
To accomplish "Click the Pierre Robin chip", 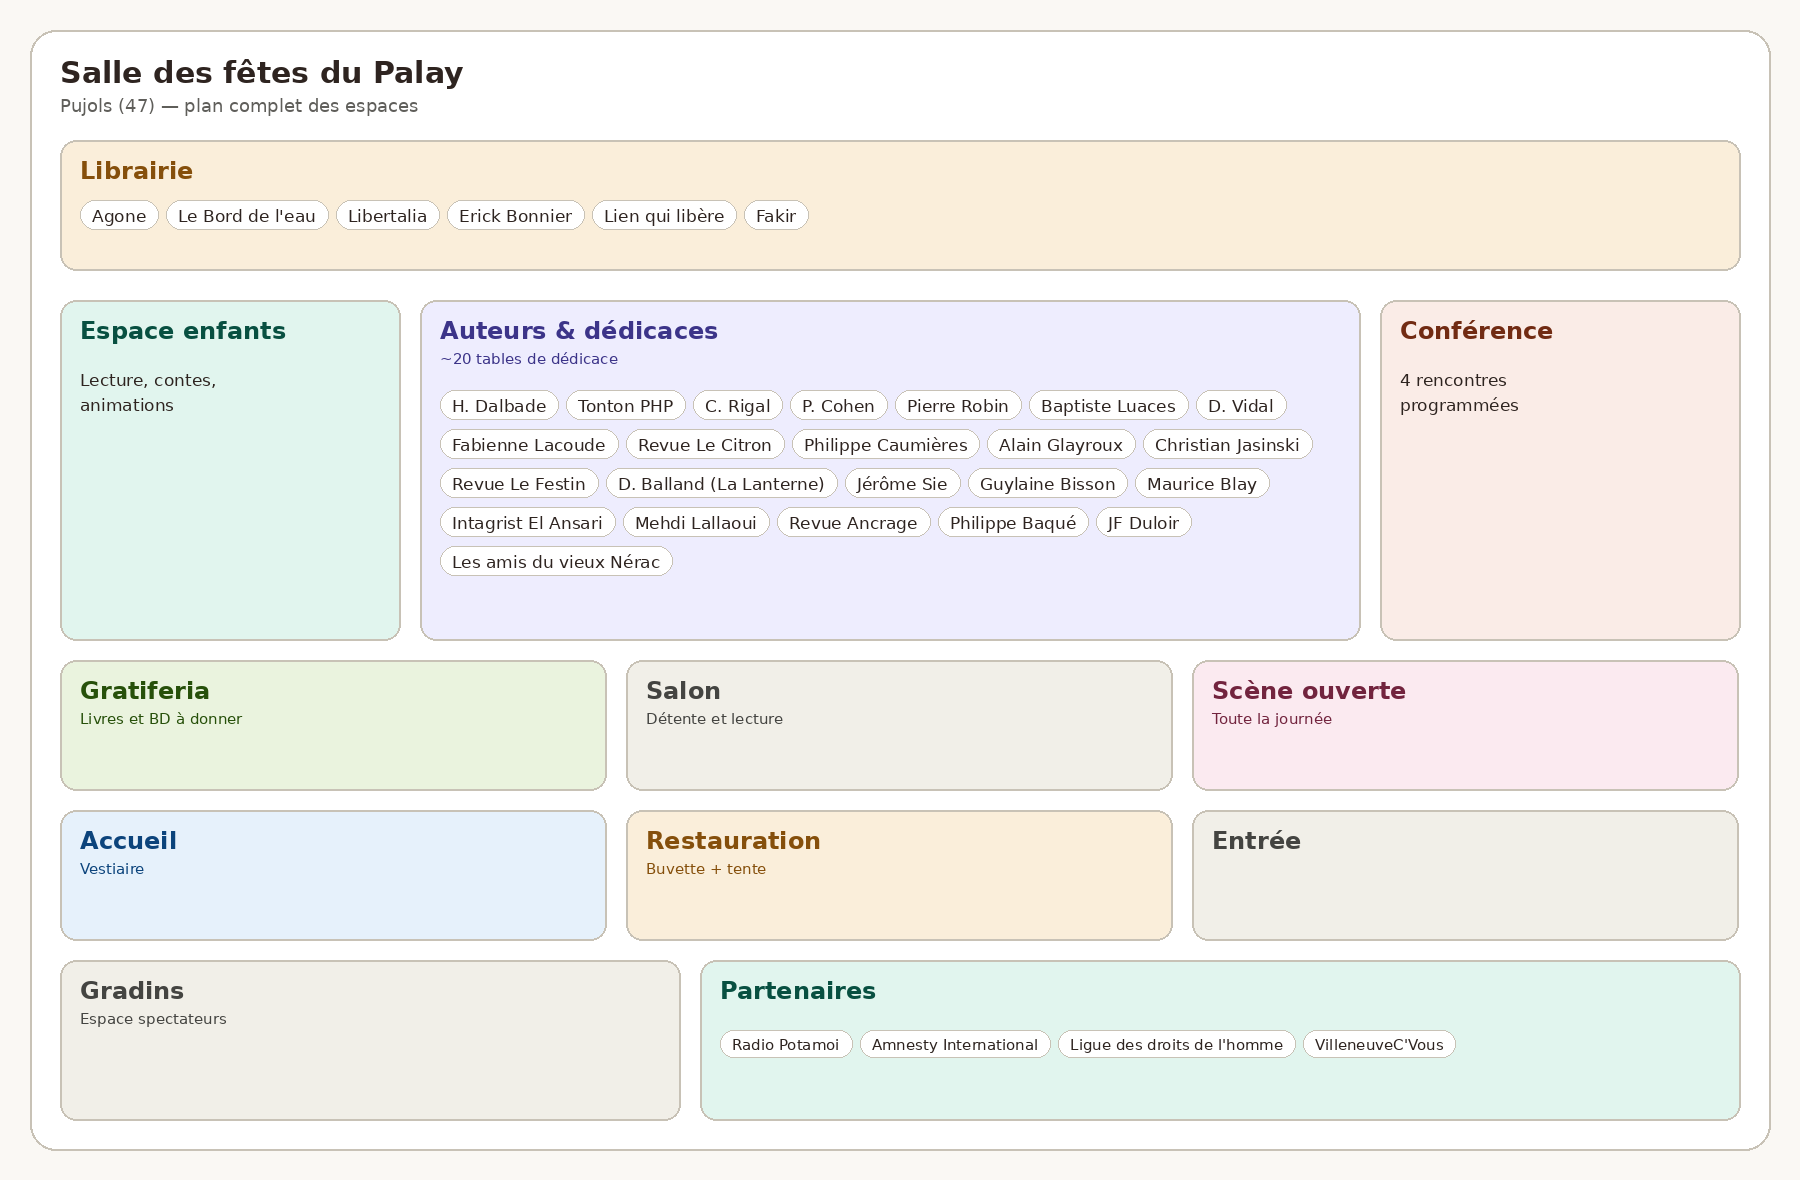I will (x=958, y=406).
